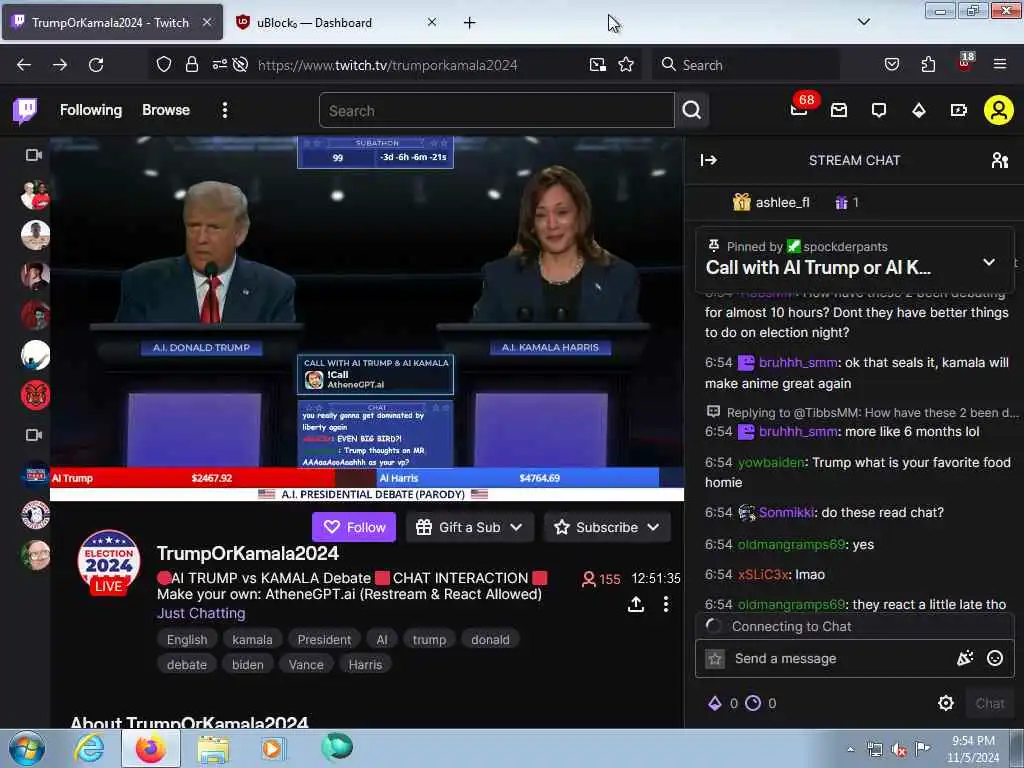Click the Bits balance diamond icon
Screen dimensions: 1024x768
(715, 703)
